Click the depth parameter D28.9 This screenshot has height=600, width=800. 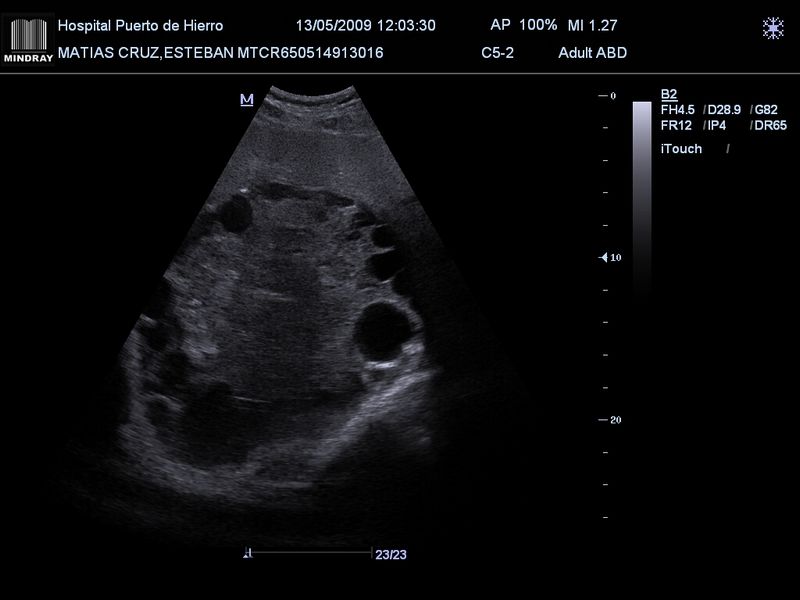[x=724, y=110]
